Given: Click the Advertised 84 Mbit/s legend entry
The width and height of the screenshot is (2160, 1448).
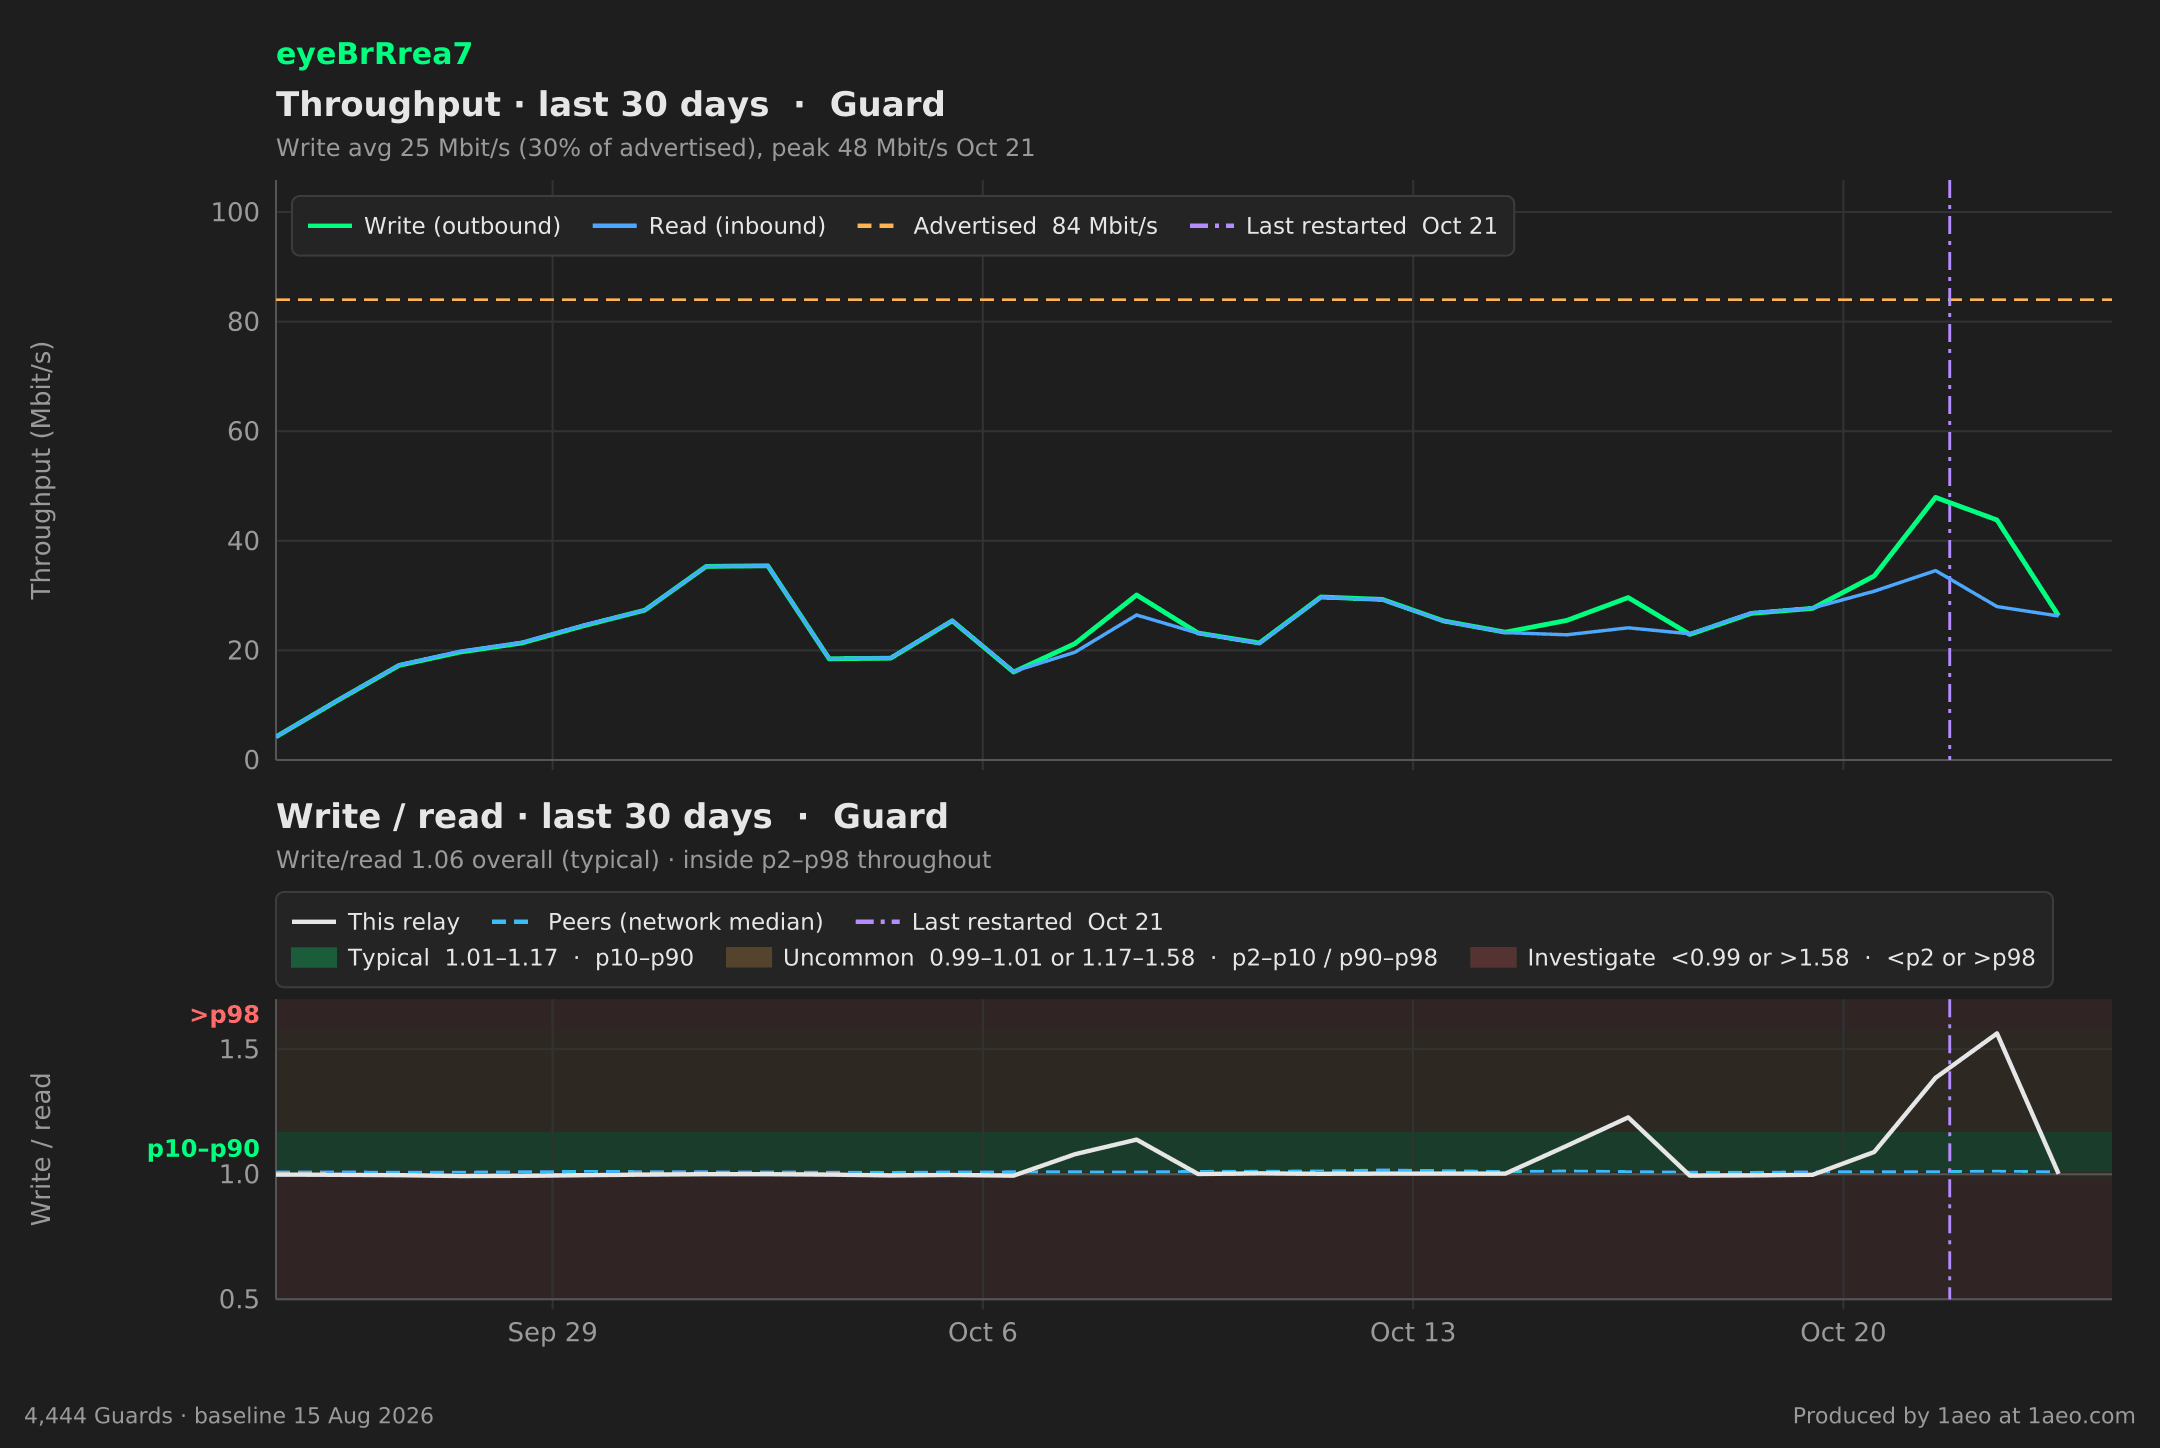Looking at the screenshot, I should pos(1007,226).
